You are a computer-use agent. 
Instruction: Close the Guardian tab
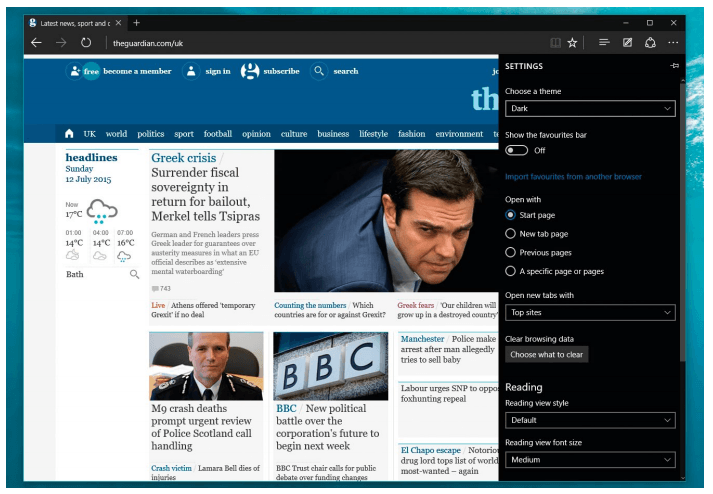tap(118, 23)
